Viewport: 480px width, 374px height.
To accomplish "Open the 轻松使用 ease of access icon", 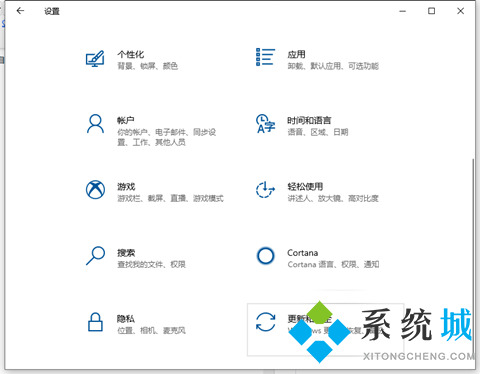I will (x=265, y=189).
